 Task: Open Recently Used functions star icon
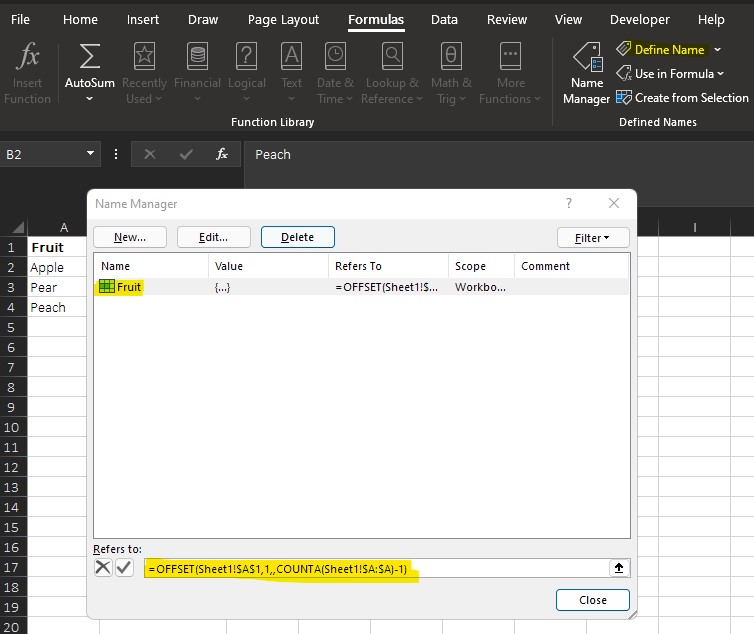click(x=144, y=56)
